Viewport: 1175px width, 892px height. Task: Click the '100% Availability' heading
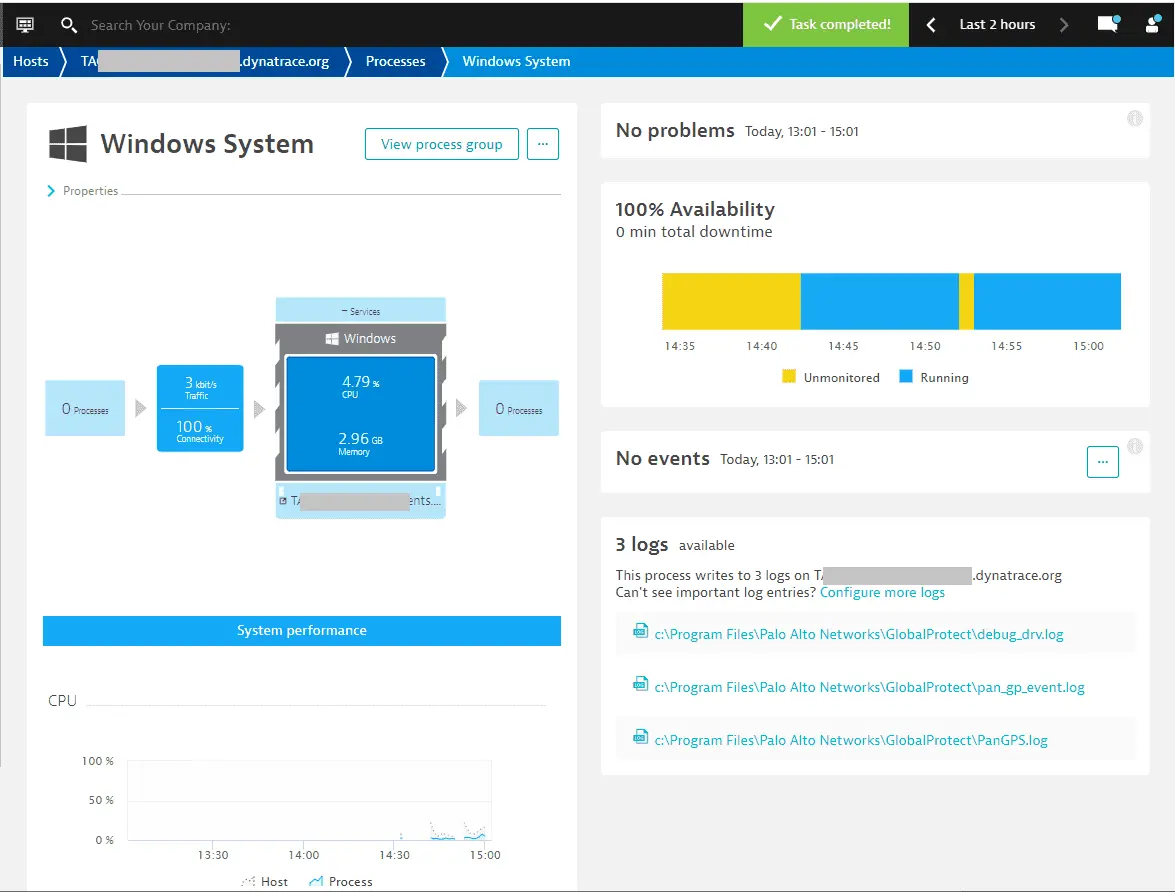click(x=695, y=209)
